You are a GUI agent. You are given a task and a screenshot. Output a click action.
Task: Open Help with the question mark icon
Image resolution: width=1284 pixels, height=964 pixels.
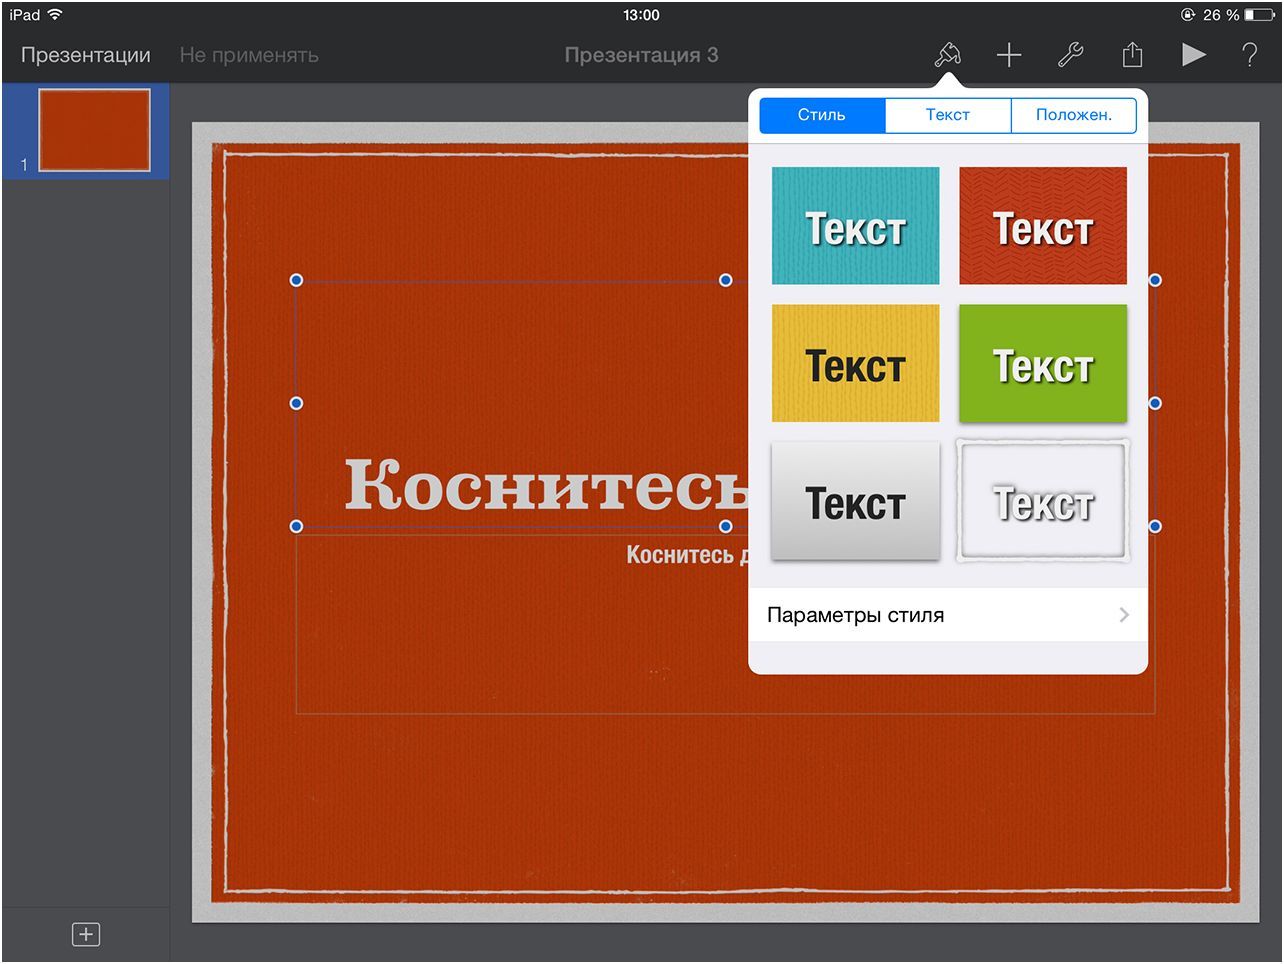click(x=1249, y=55)
